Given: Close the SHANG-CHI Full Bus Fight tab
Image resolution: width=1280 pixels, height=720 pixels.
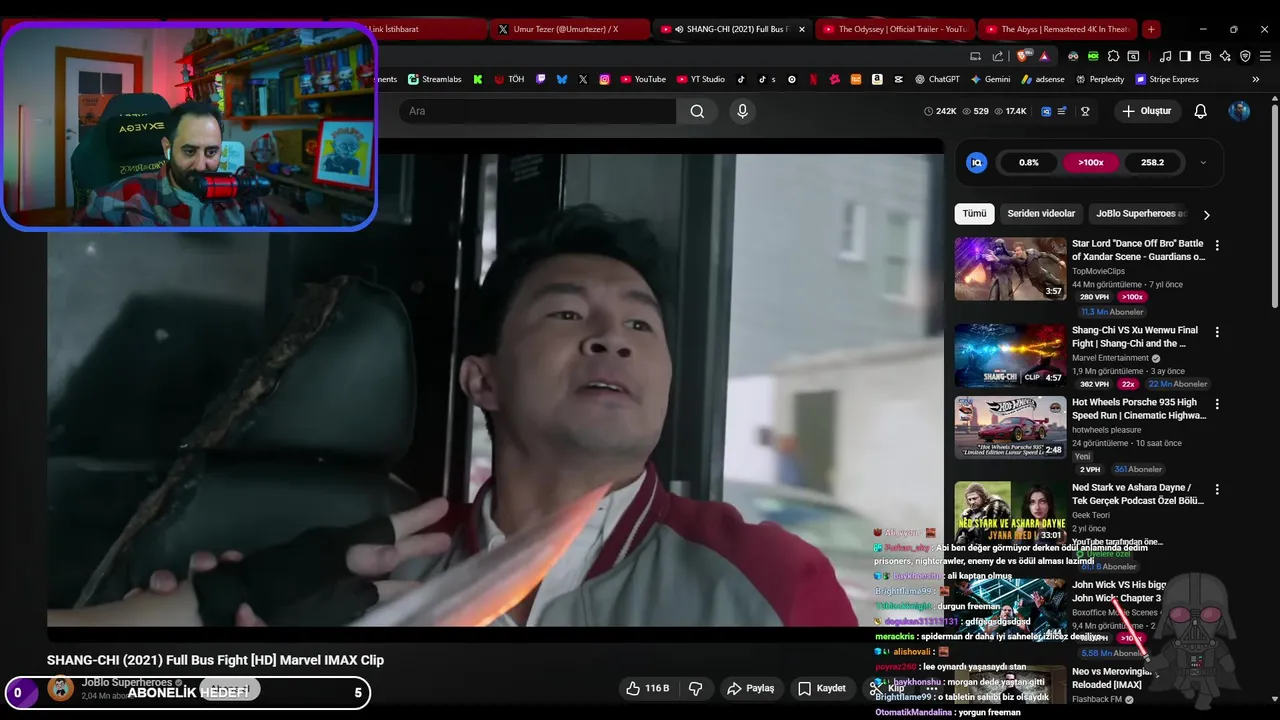Looking at the screenshot, I should (x=801, y=29).
